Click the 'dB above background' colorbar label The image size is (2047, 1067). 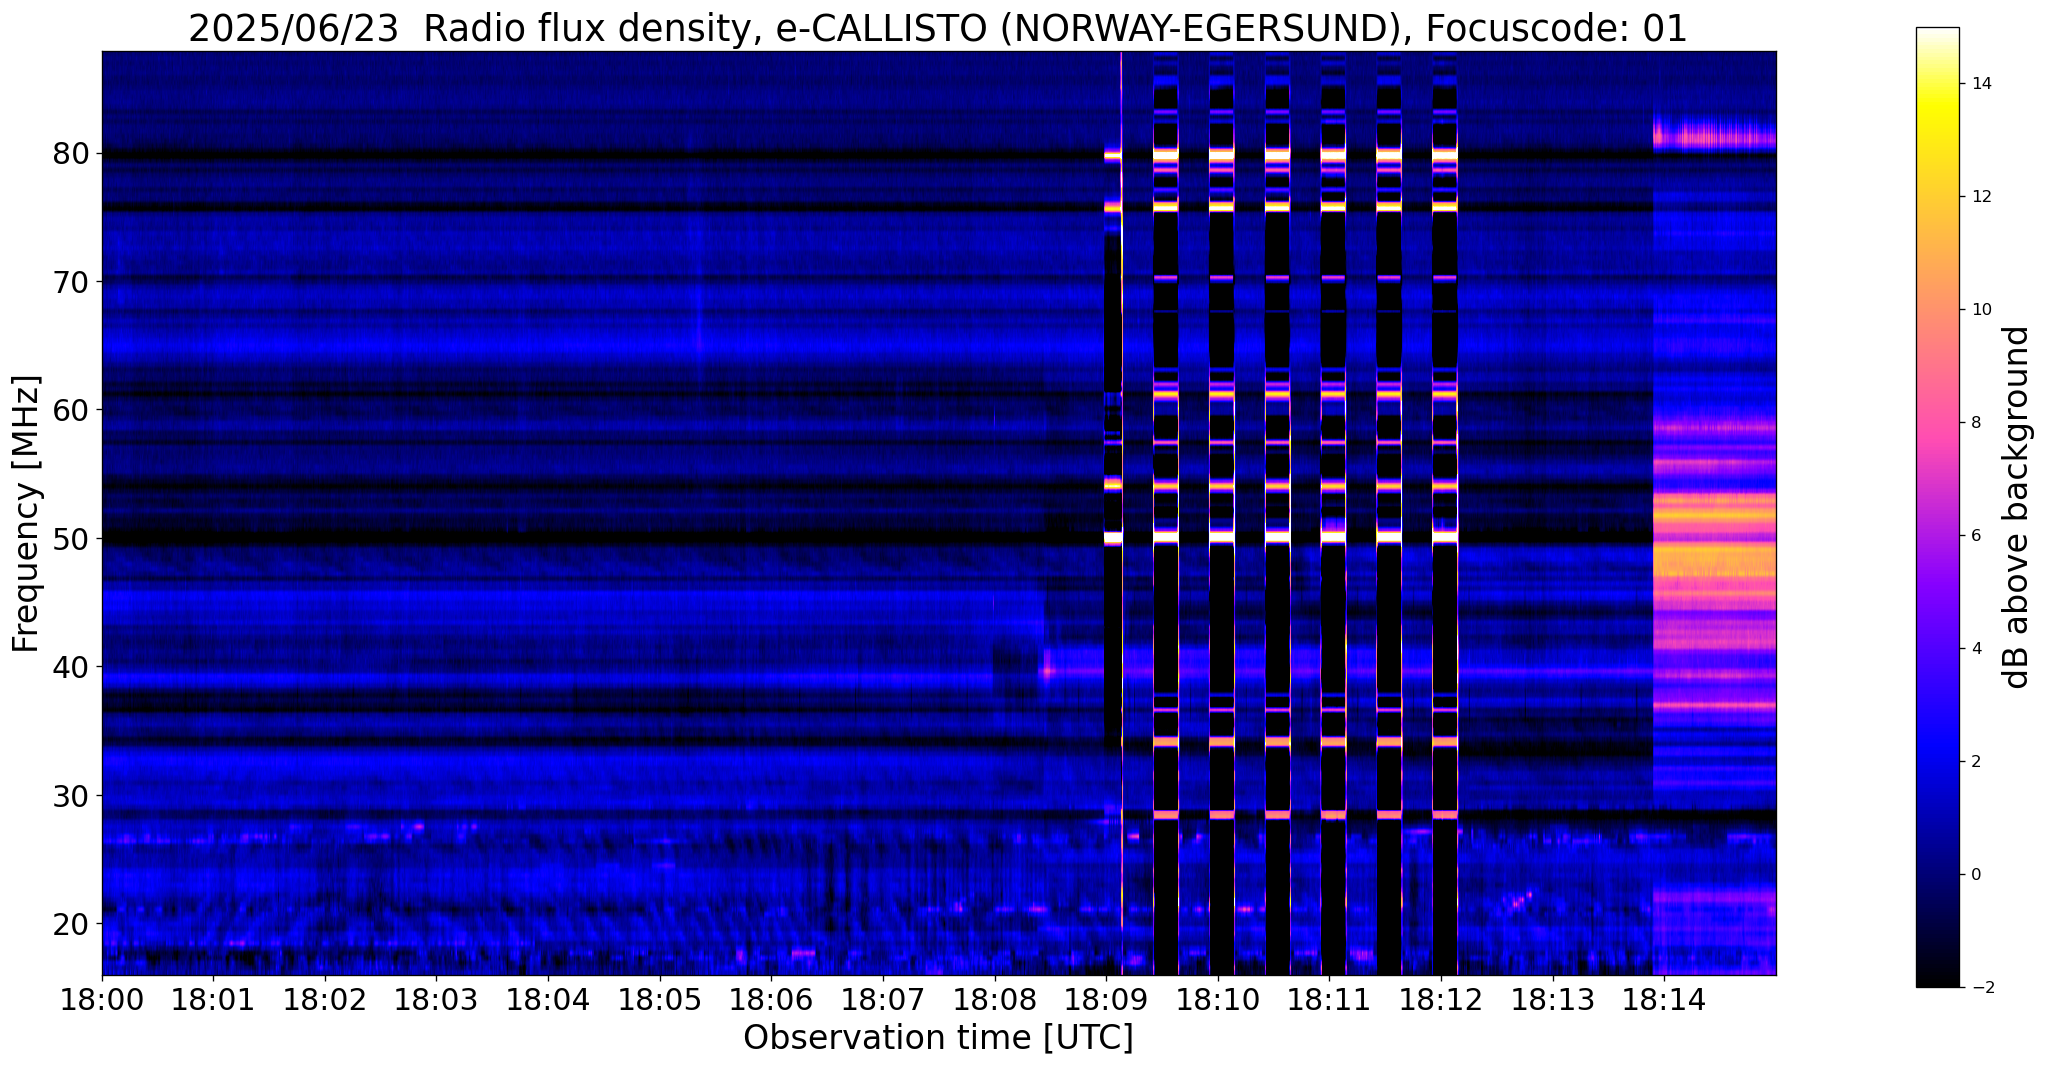tap(2018, 507)
